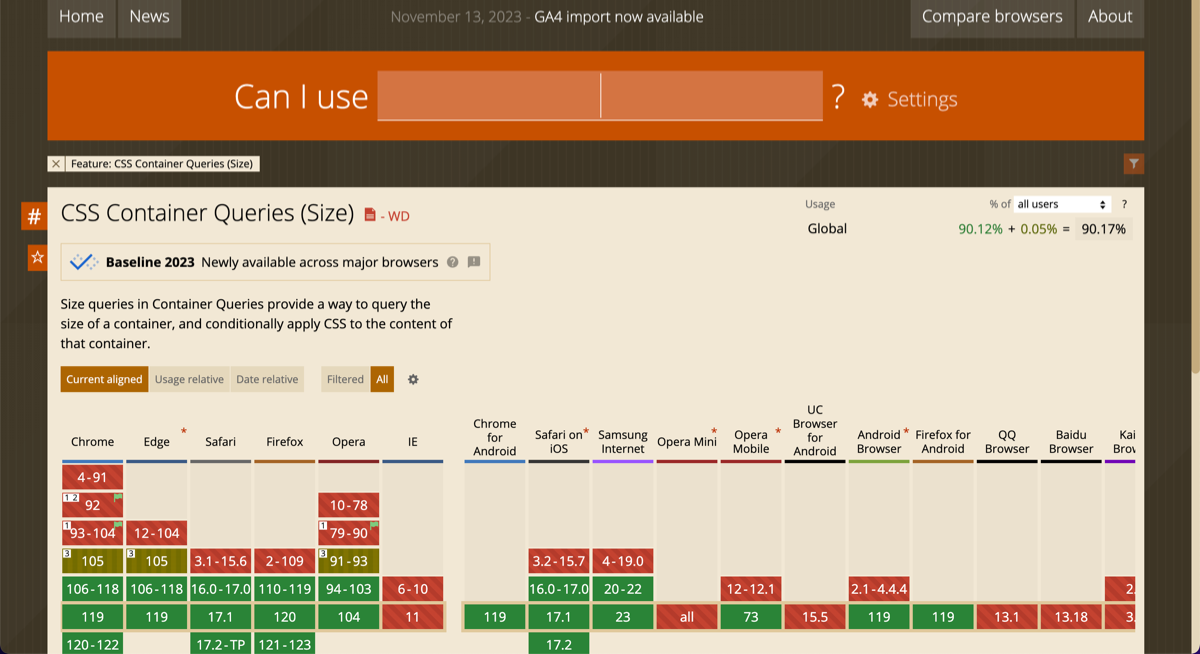1200x654 pixels.
Task: Click the star favorites icon in the sidebar
Action: pos(36,257)
